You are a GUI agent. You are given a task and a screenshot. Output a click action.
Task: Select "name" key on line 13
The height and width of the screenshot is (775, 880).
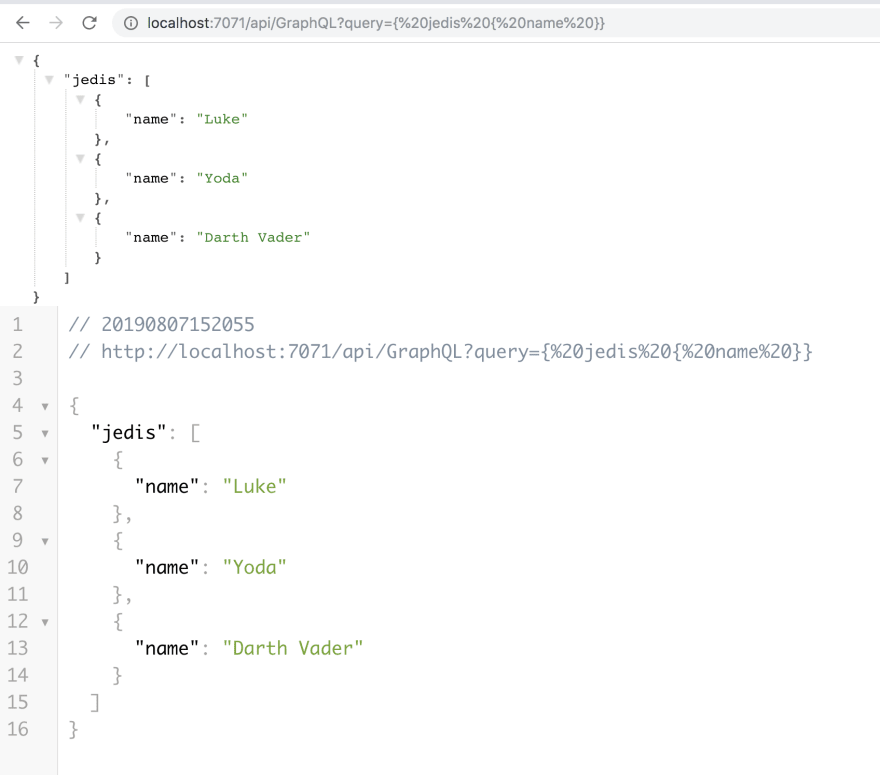click(x=167, y=648)
